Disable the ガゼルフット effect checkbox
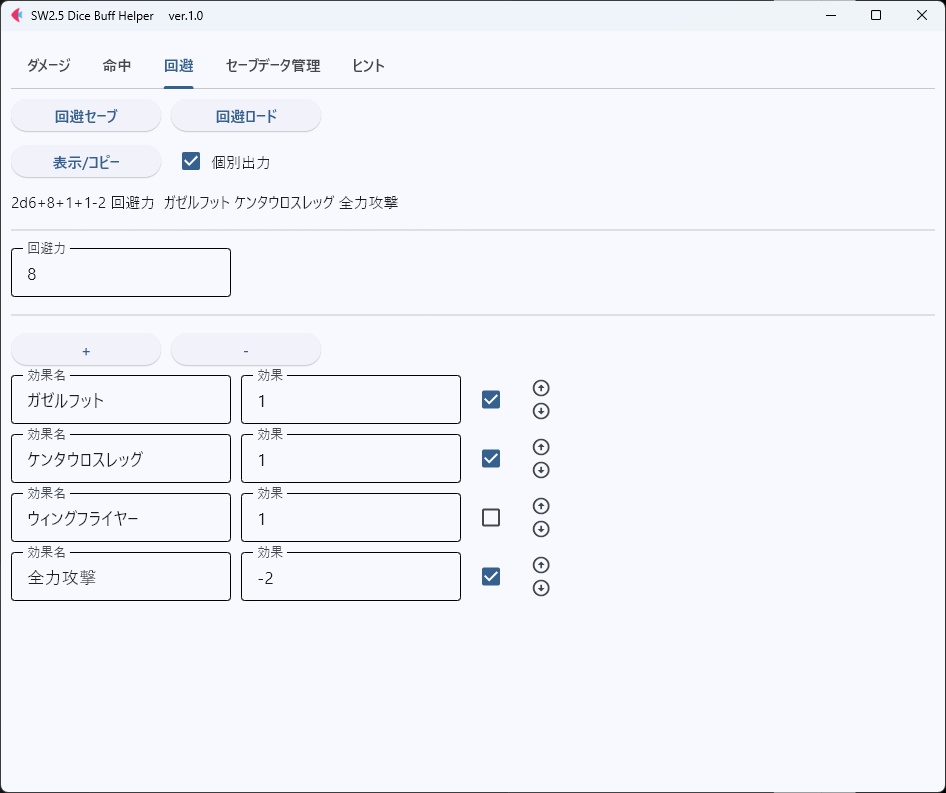This screenshot has width=946, height=793. 490,399
